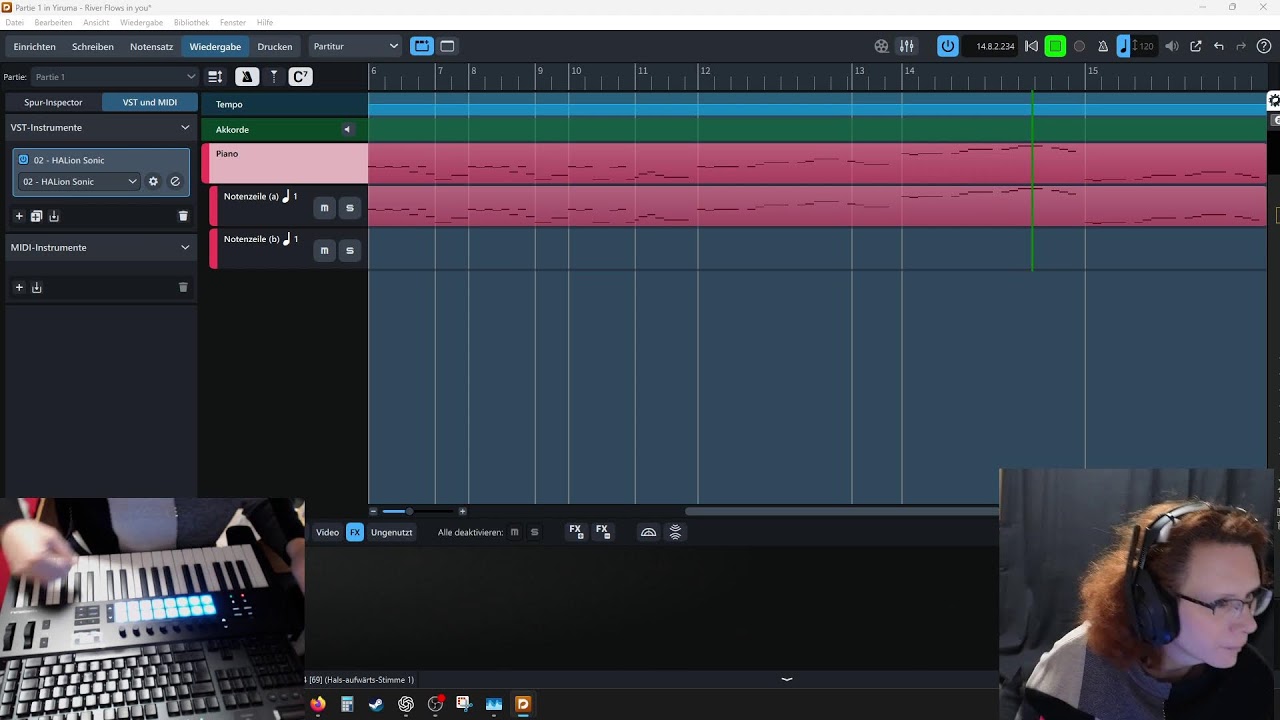Redo the last undone action
Screen dimensions: 1280x720
(1241, 46)
